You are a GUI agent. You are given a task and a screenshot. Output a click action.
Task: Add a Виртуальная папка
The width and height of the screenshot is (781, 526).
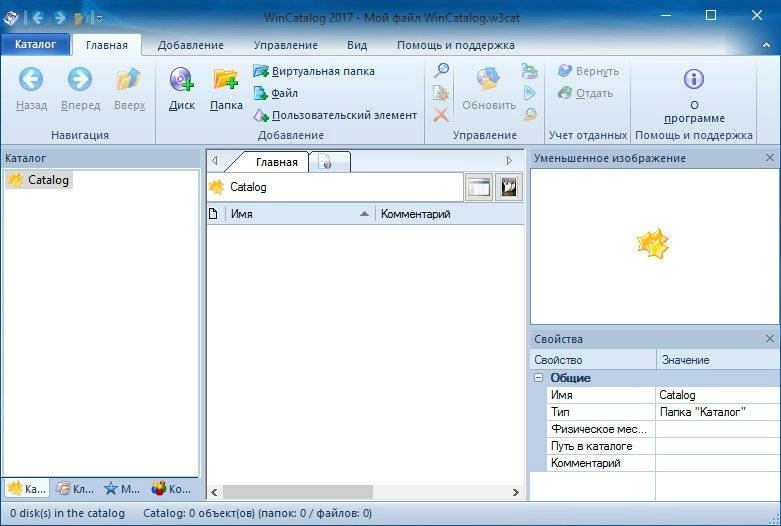point(314,71)
